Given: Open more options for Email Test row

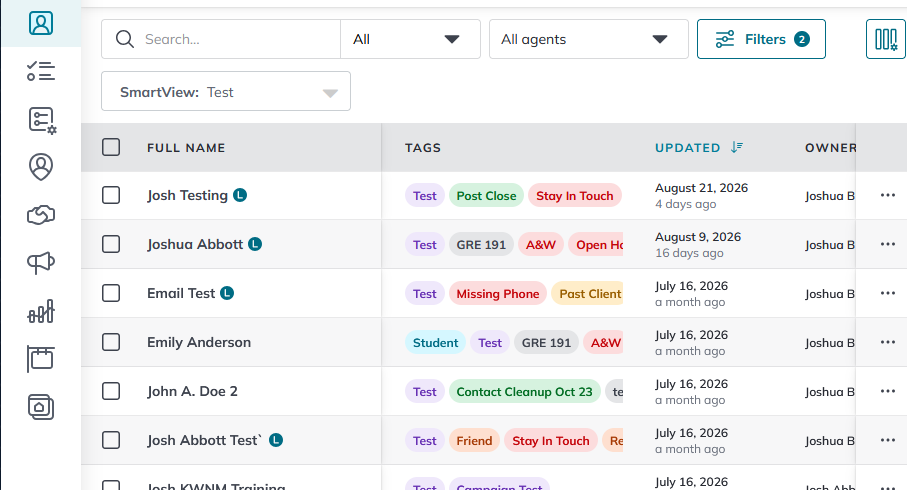Looking at the screenshot, I should [888, 293].
